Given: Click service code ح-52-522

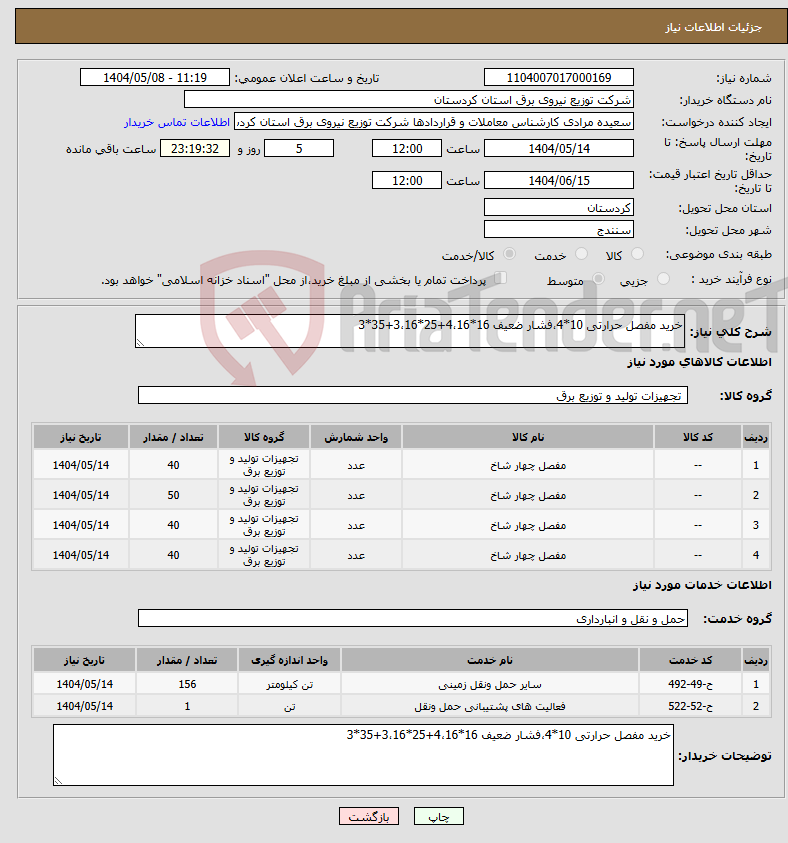Looking at the screenshot, I should 690,706.
